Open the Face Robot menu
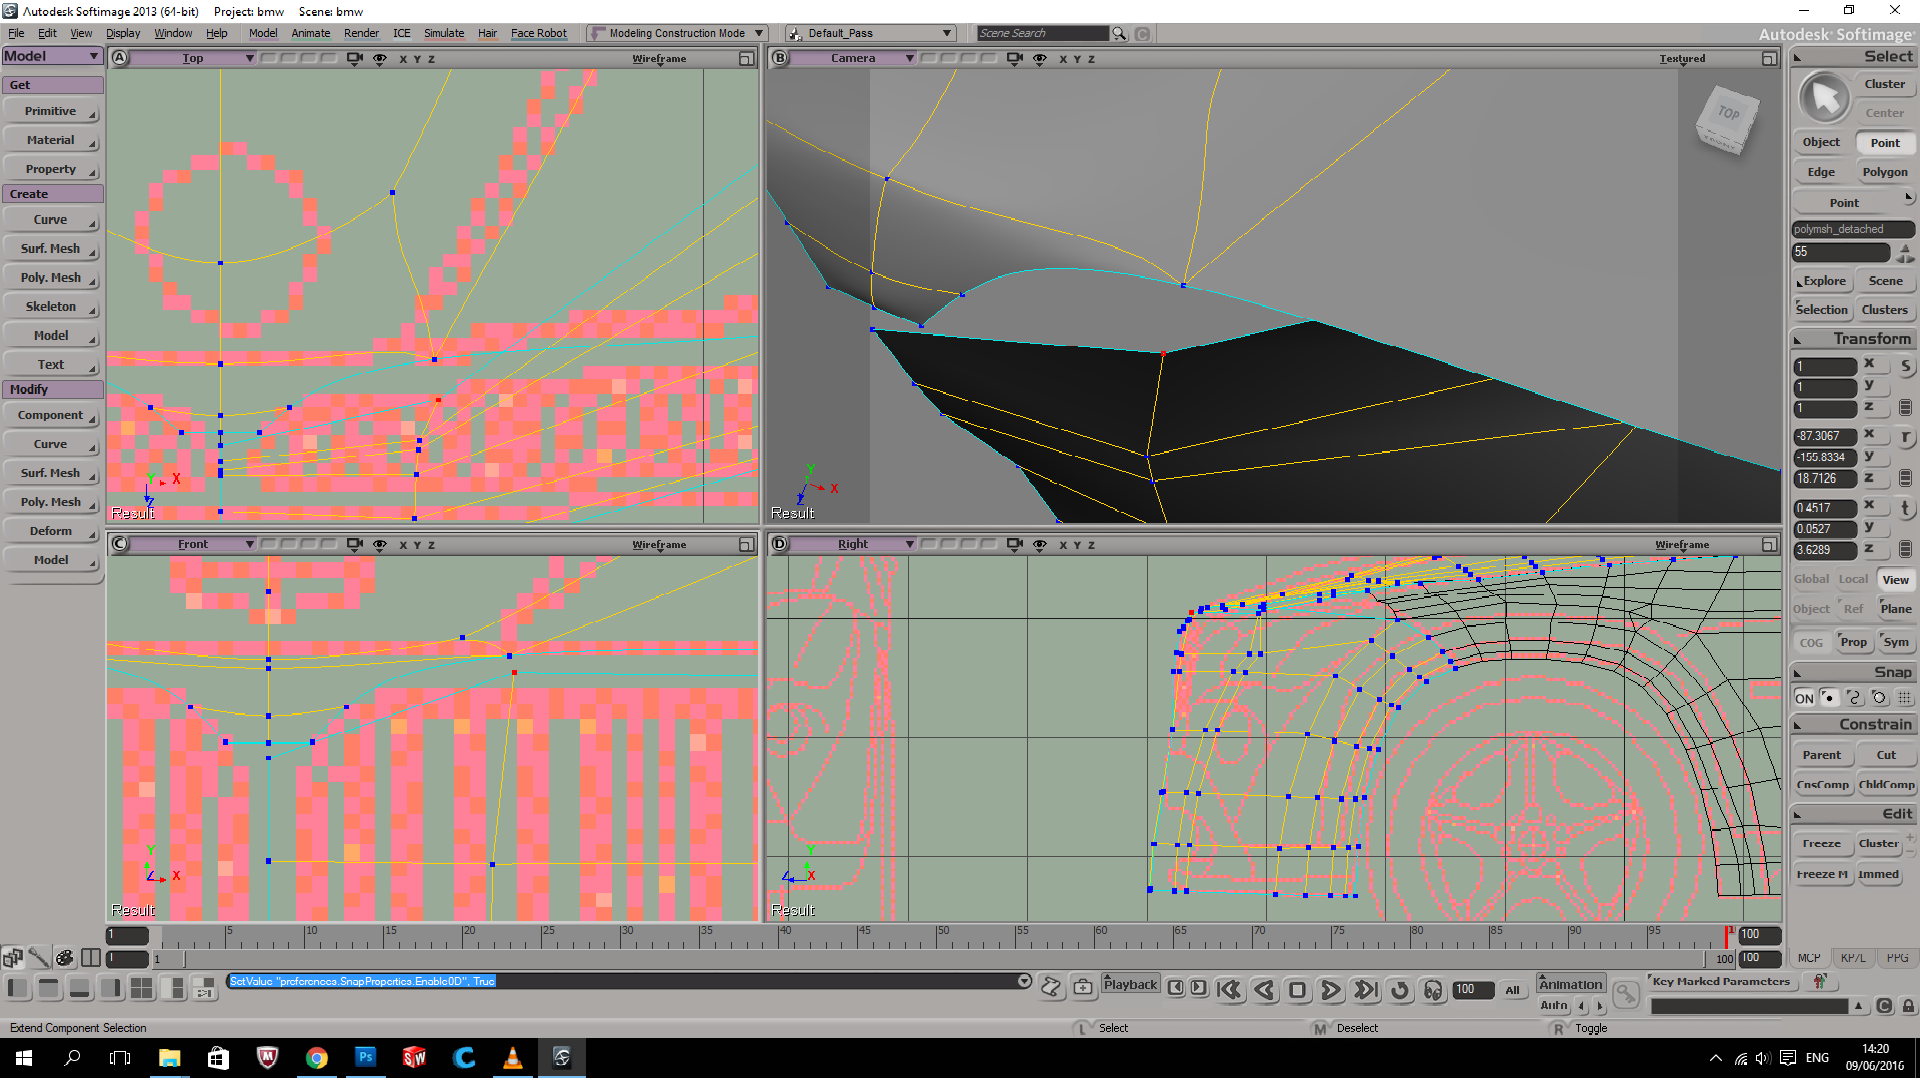The height and width of the screenshot is (1080, 1920). [x=538, y=33]
